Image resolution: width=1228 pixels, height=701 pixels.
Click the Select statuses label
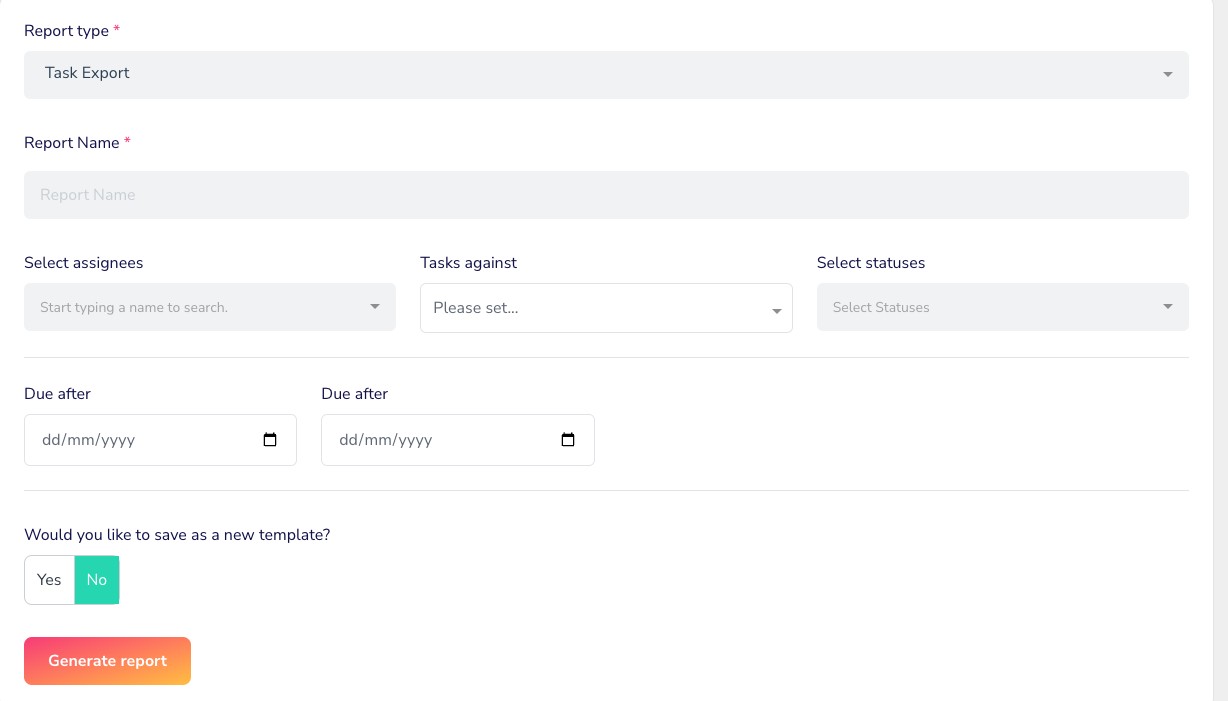point(870,263)
